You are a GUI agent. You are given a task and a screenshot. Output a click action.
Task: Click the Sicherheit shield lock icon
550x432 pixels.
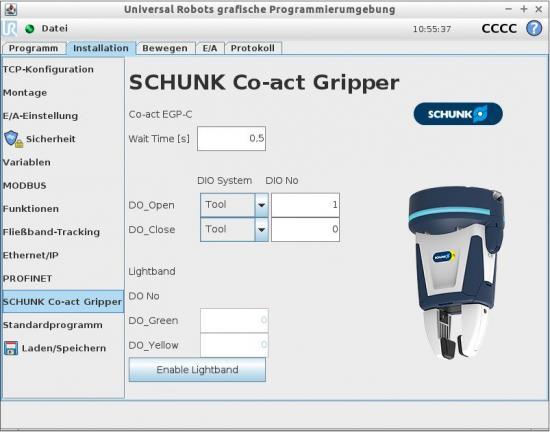[x=13, y=139]
